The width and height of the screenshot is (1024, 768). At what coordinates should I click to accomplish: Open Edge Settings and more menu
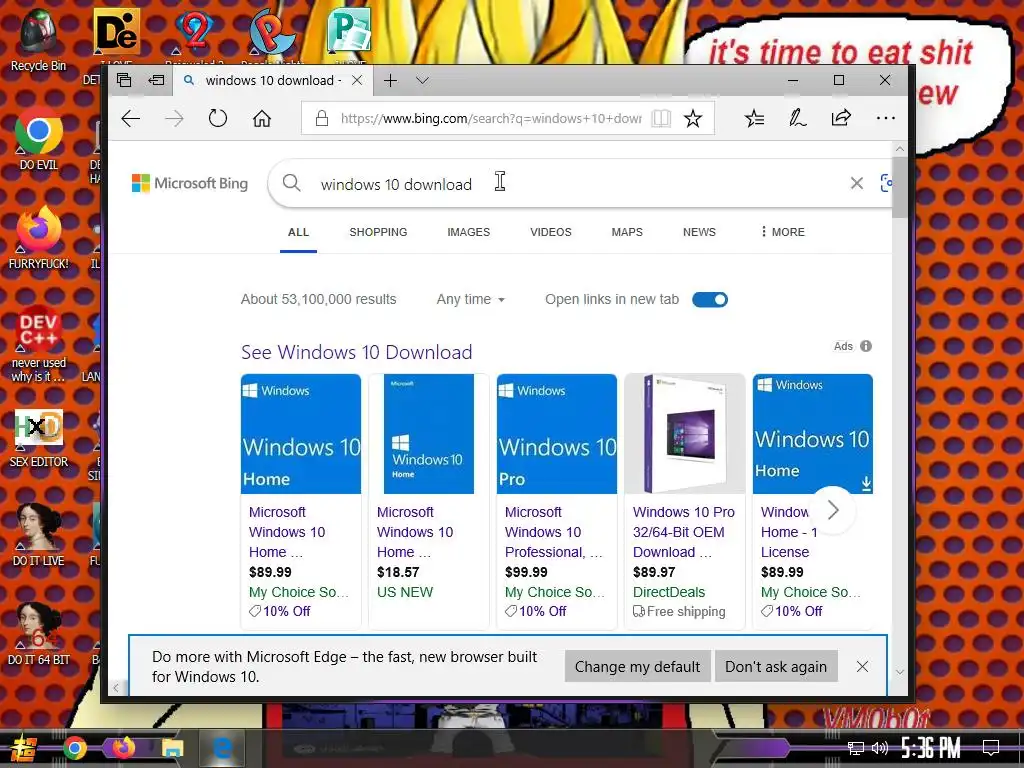[886, 118]
